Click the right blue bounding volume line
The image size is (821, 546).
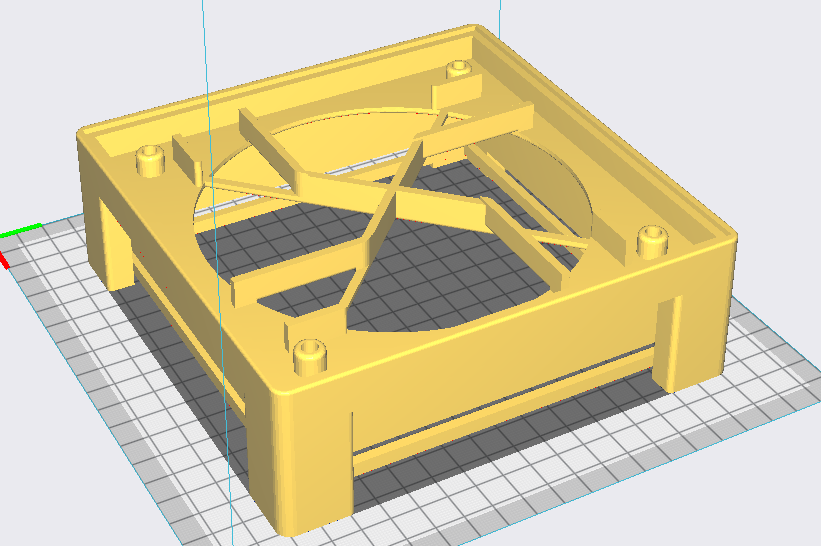[x=500, y=18]
